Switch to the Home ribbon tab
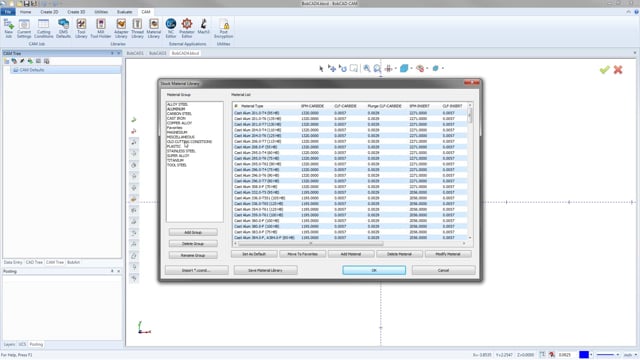The width and height of the screenshot is (640, 360). [x=25, y=12]
